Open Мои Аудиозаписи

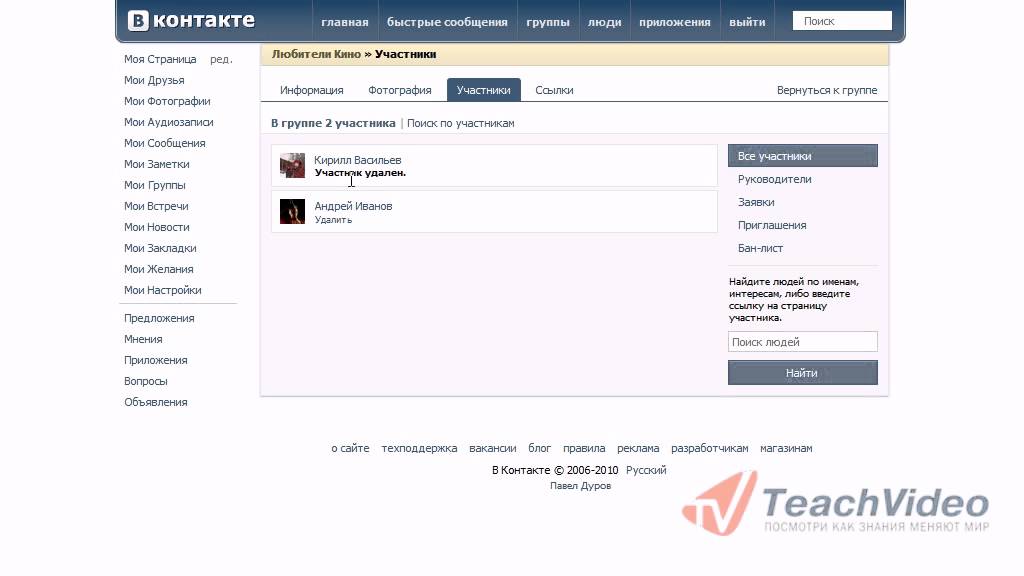pos(168,122)
